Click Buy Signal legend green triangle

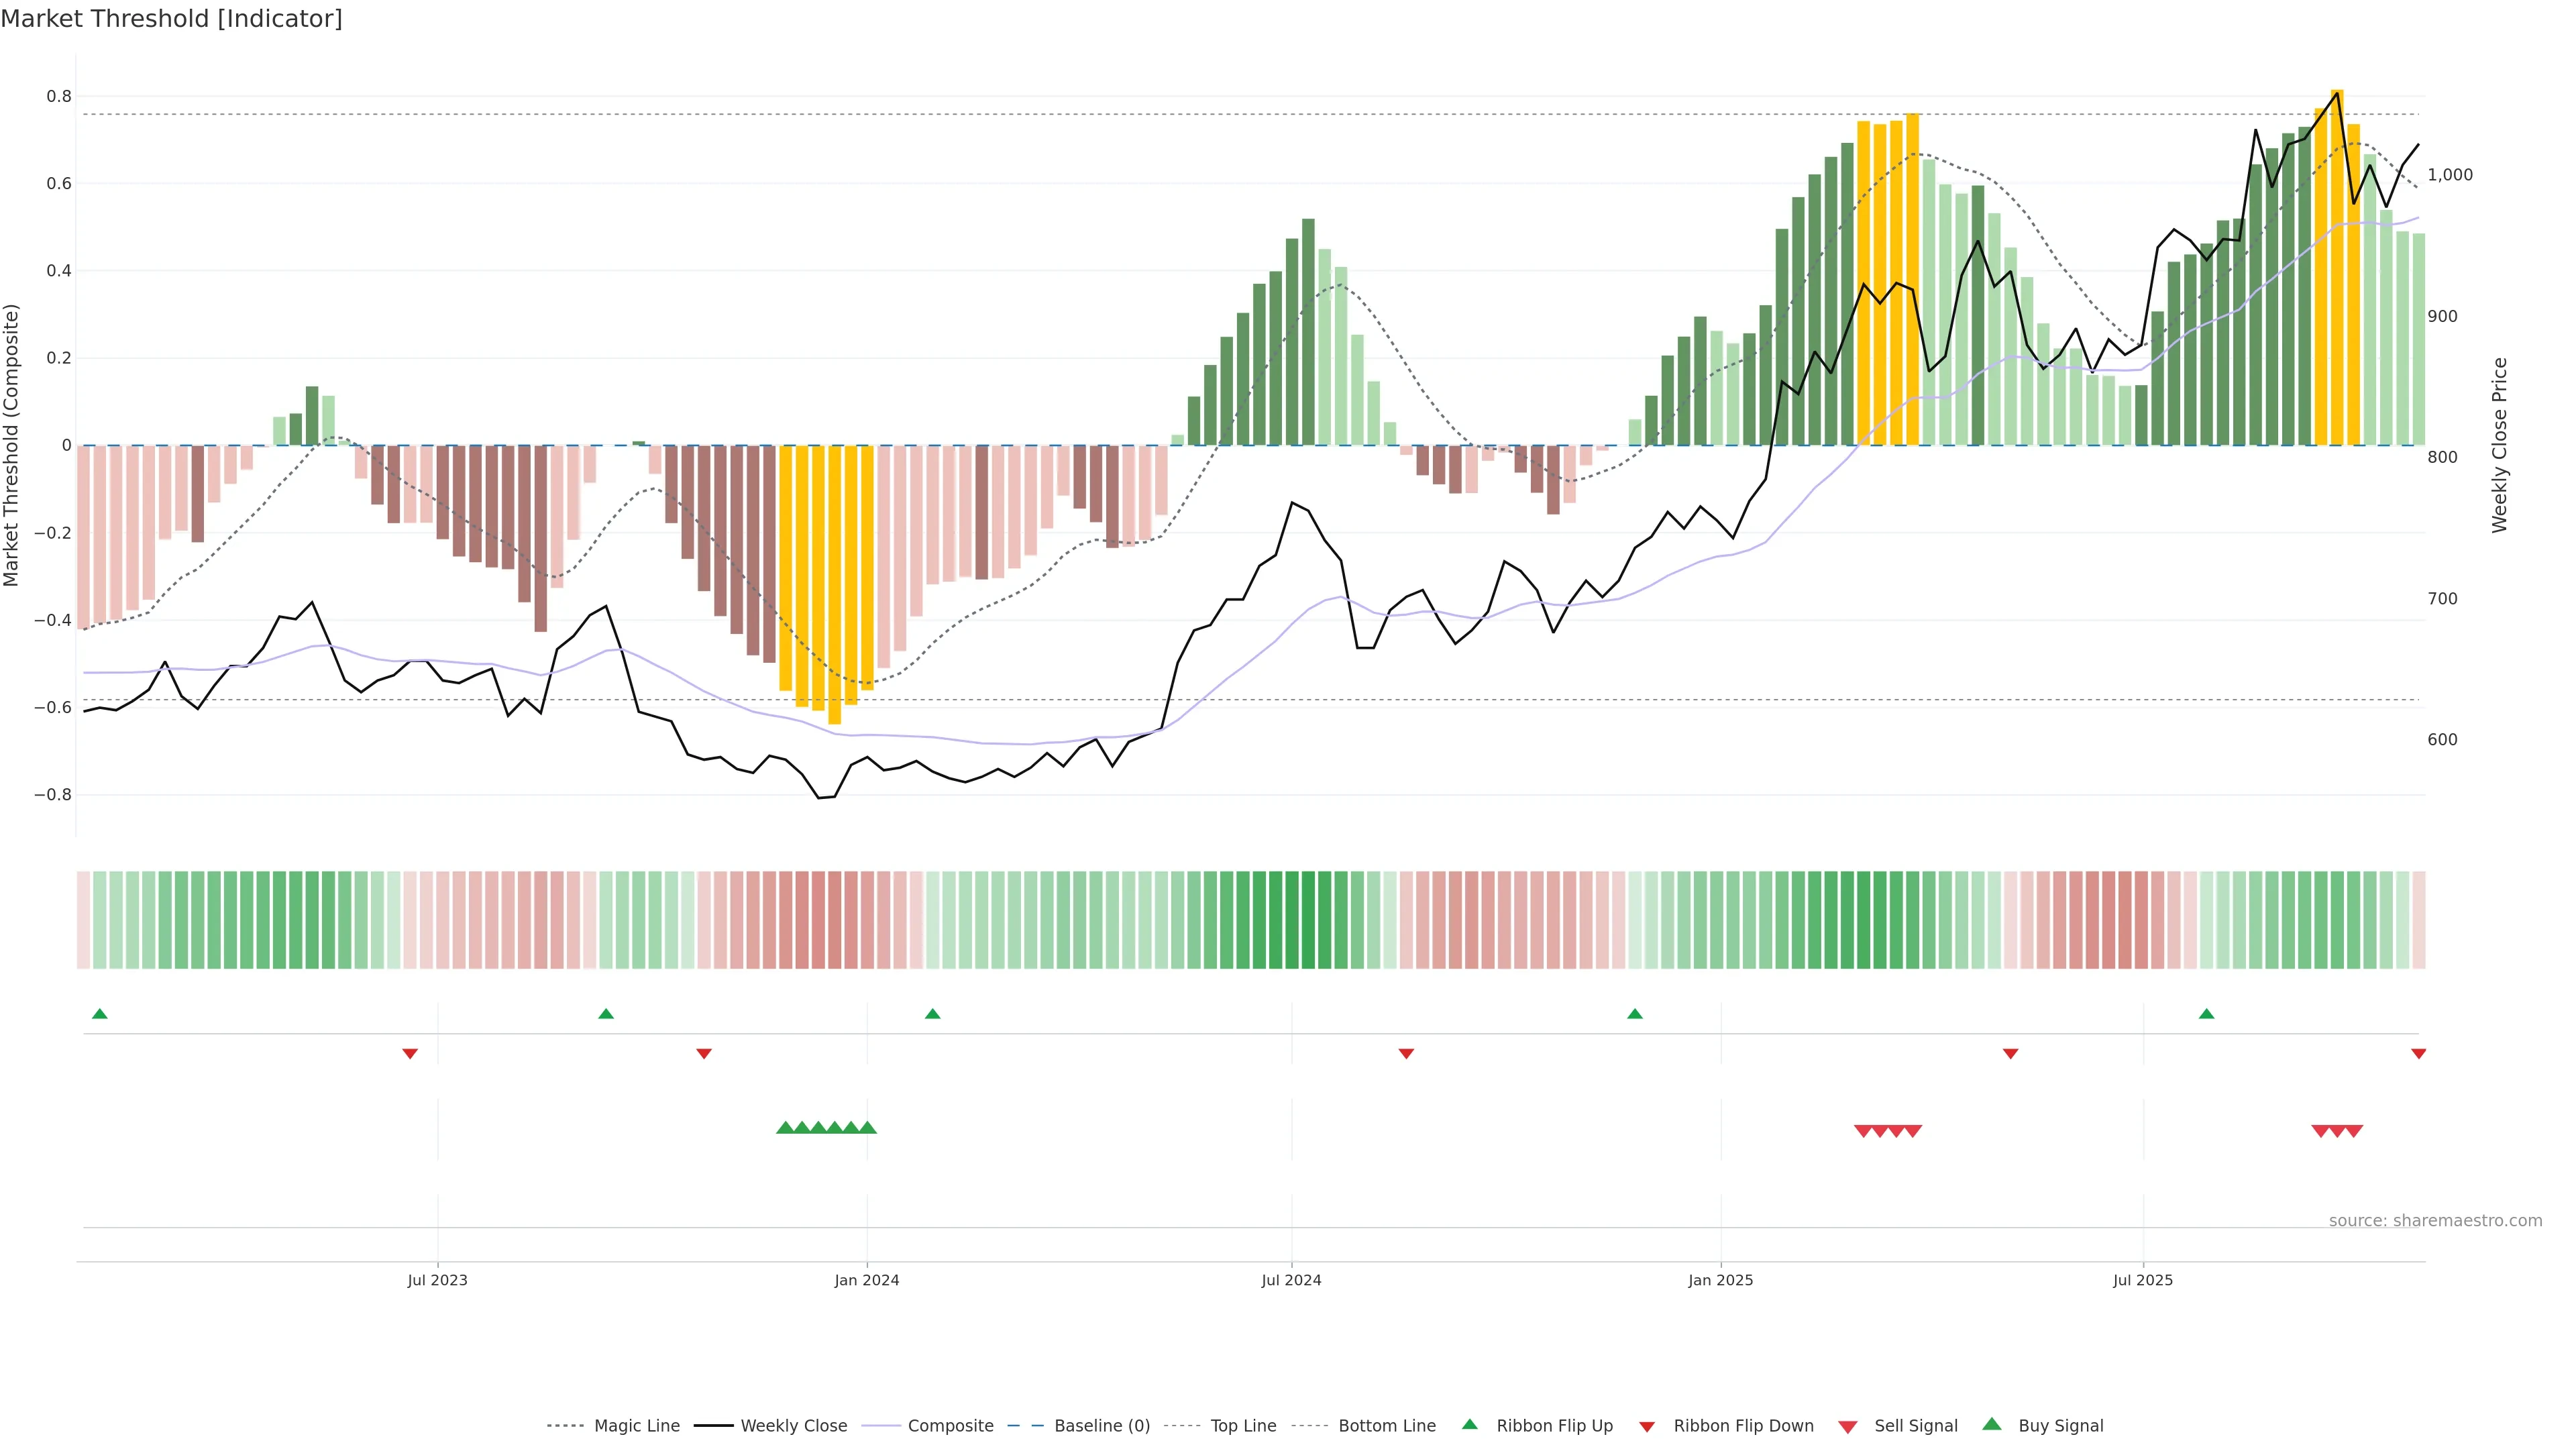[1992, 1424]
